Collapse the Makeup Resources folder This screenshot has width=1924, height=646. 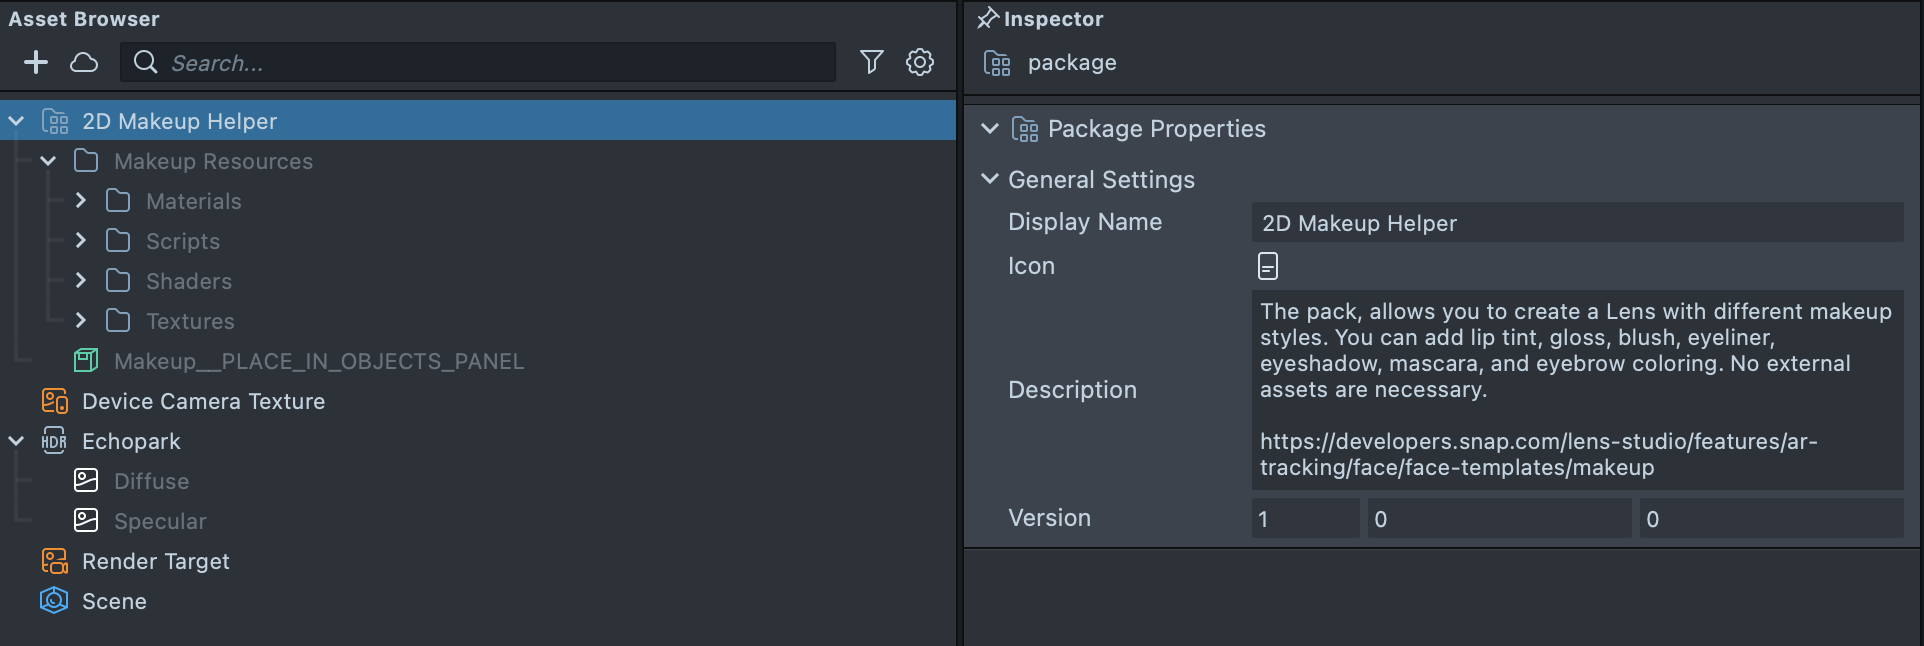(x=48, y=161)
